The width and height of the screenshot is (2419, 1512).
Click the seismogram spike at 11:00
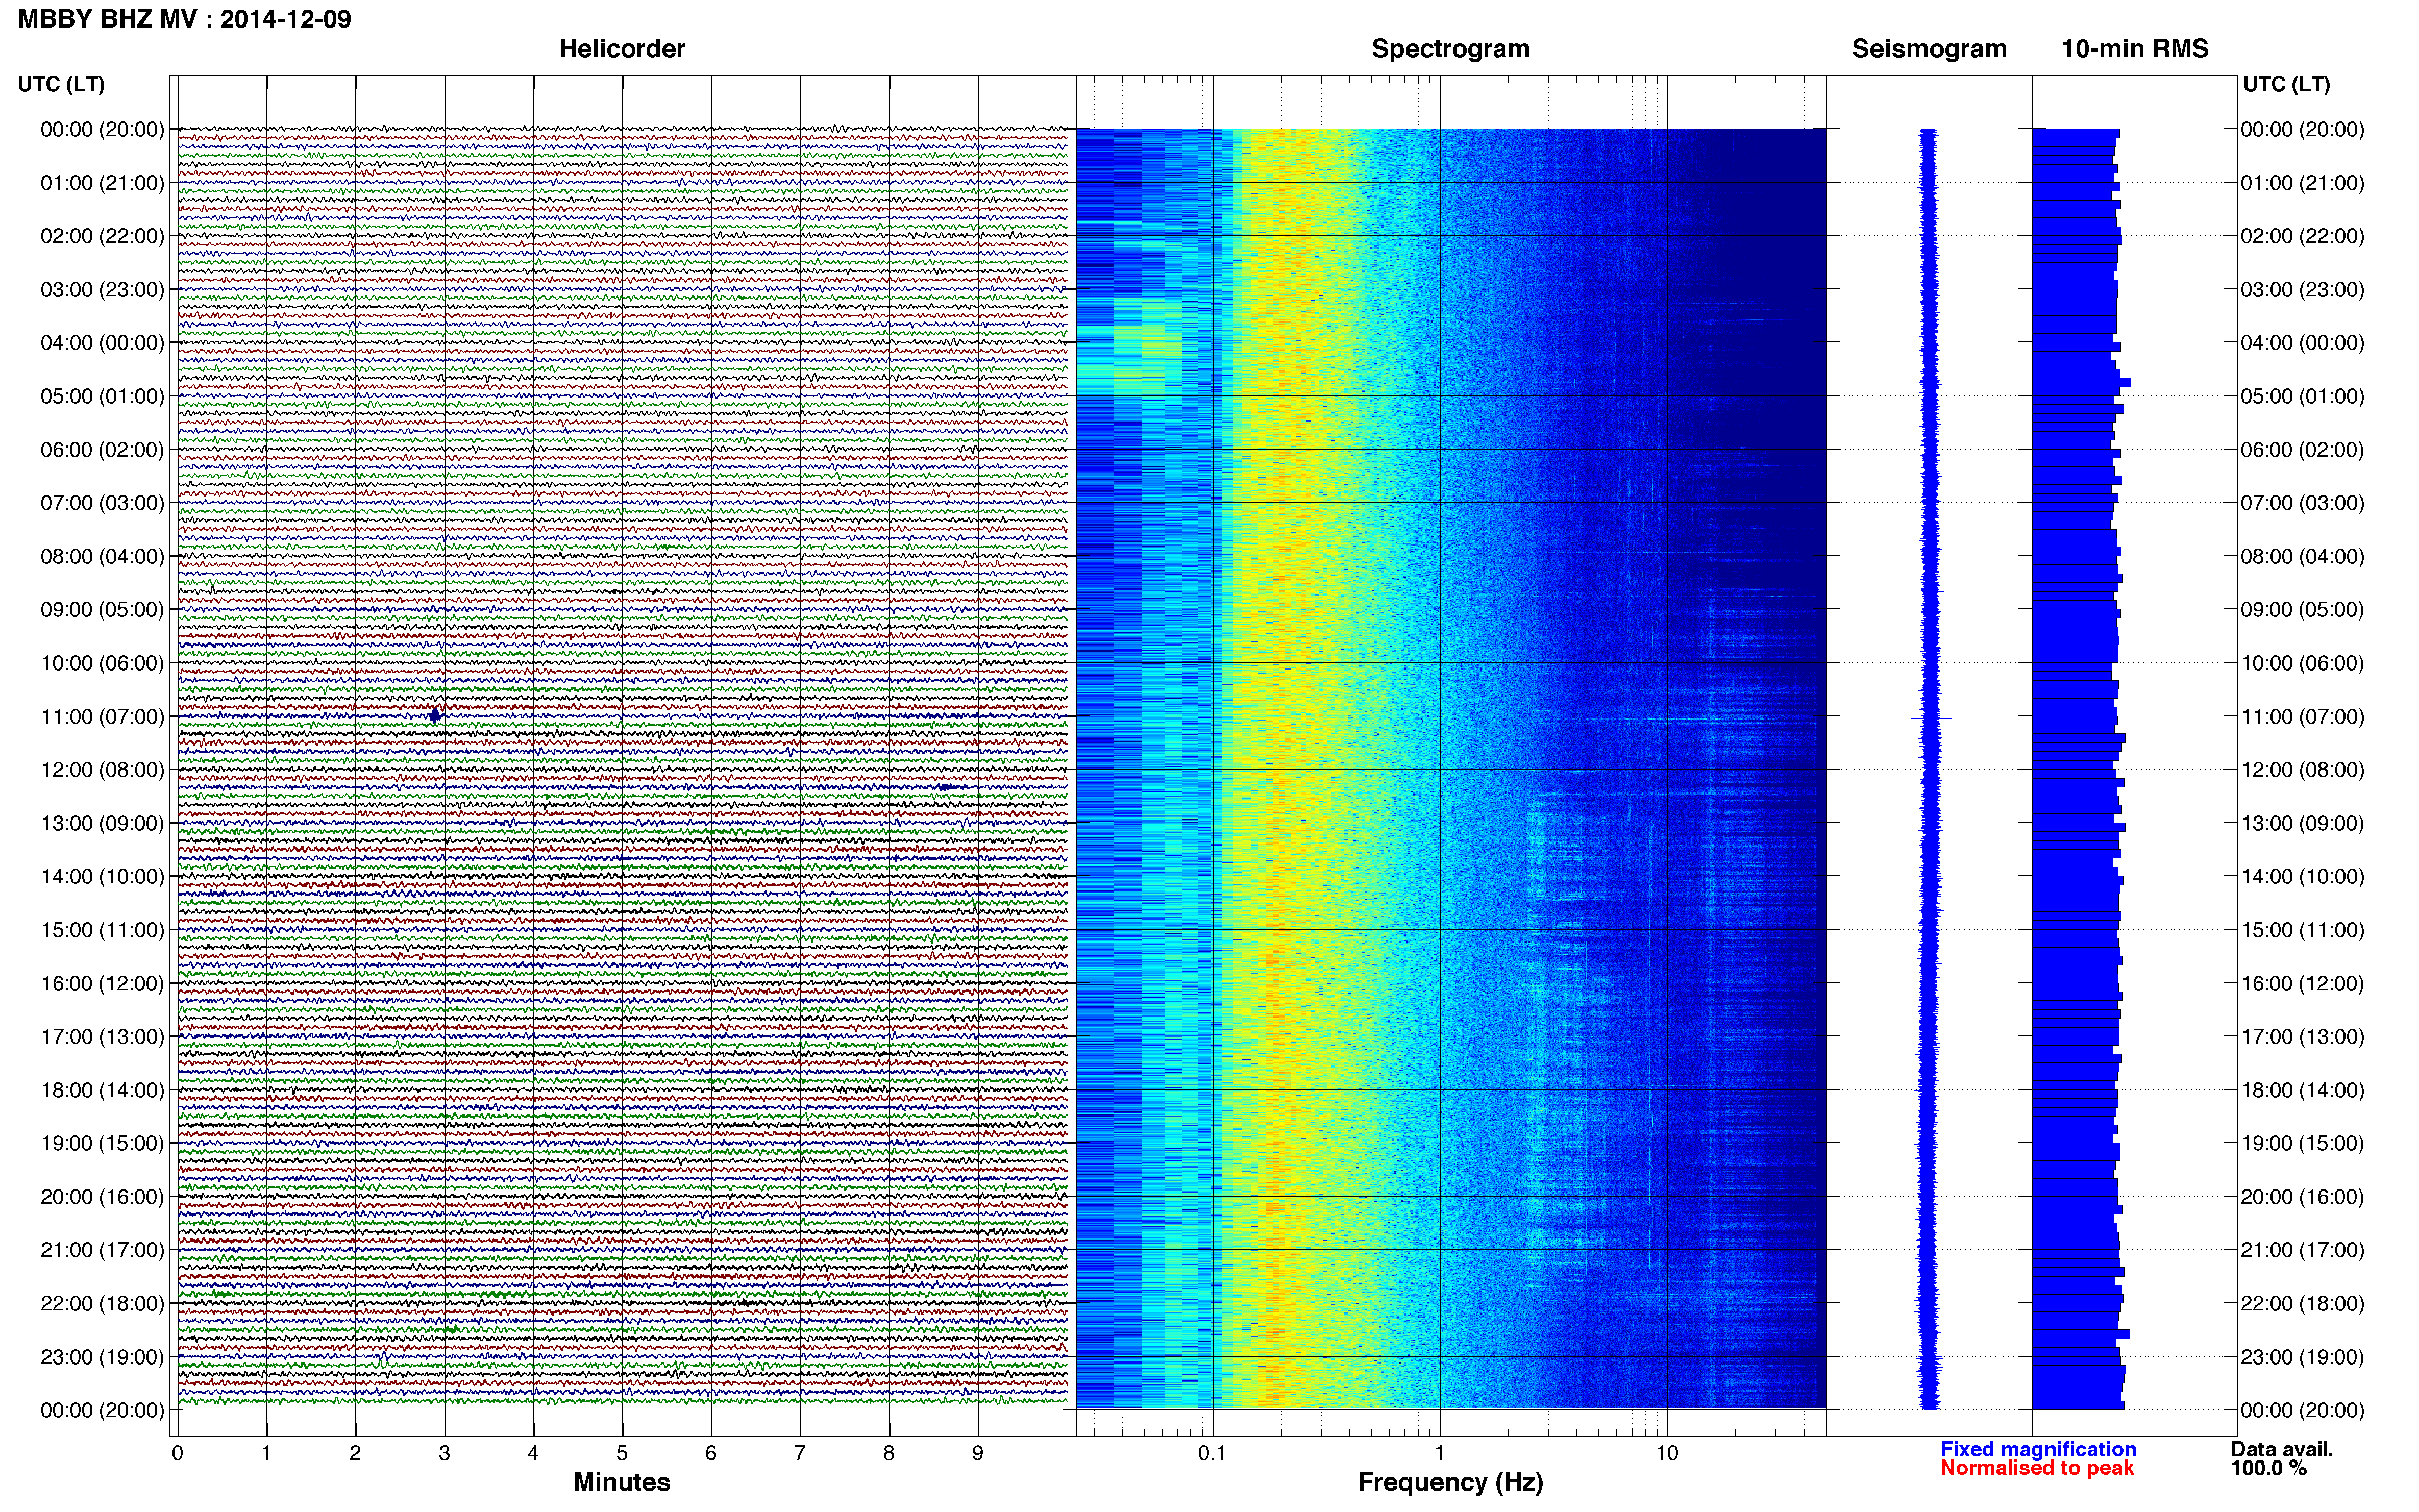click(1931, 718)
